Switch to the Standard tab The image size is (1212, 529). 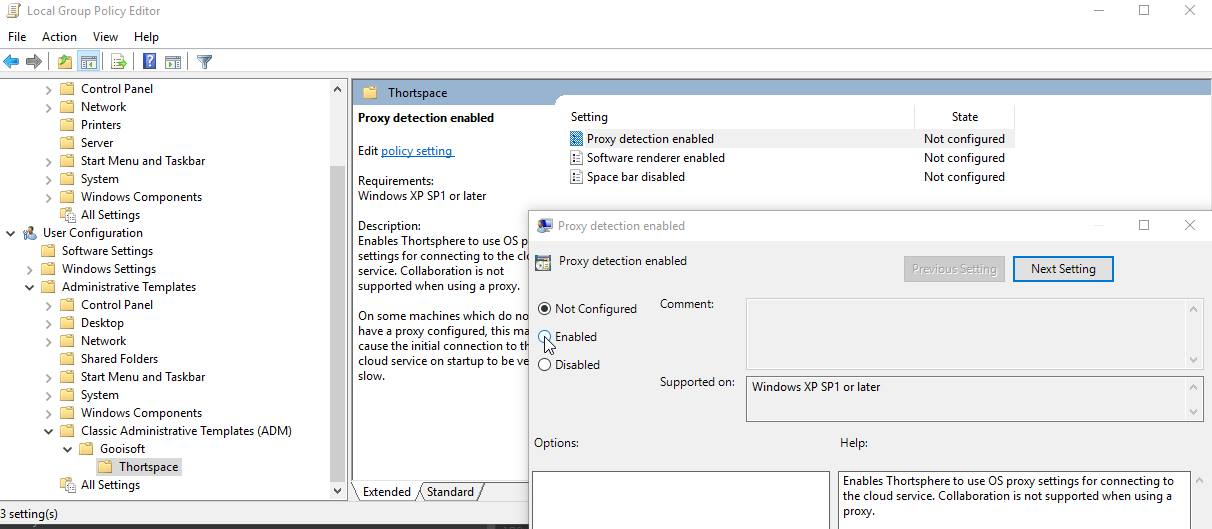coord(450,492)
